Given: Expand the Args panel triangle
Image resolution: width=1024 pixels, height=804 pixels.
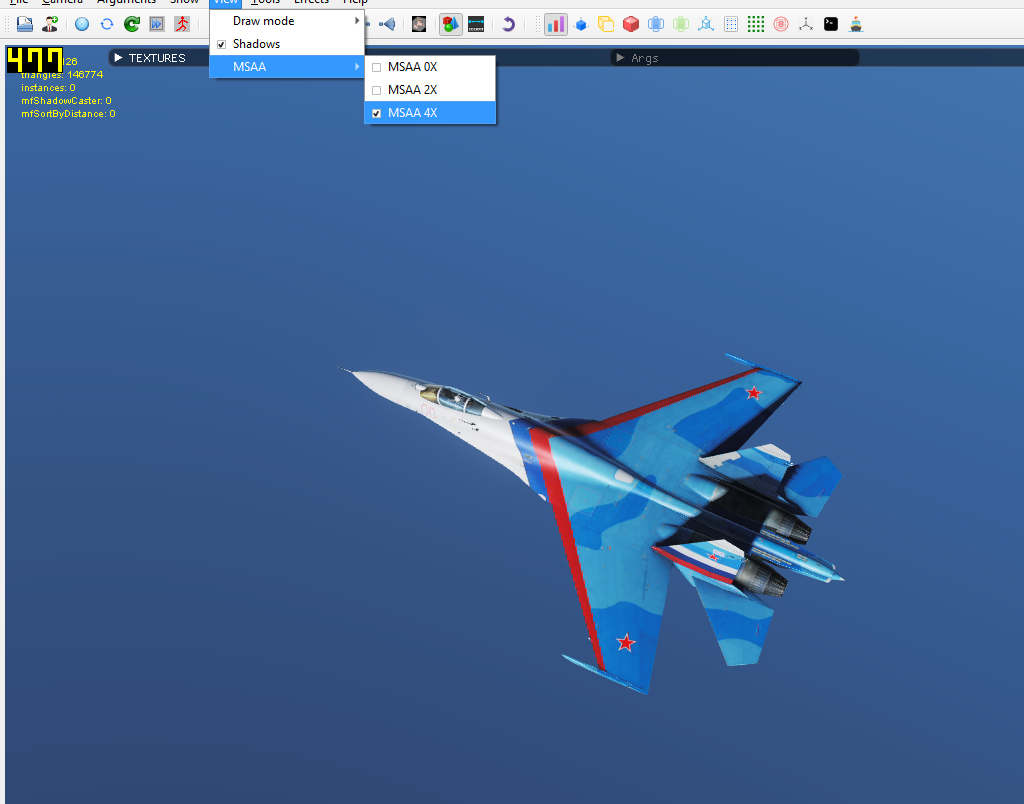Looking at the screenshot, I should point(620,58).
